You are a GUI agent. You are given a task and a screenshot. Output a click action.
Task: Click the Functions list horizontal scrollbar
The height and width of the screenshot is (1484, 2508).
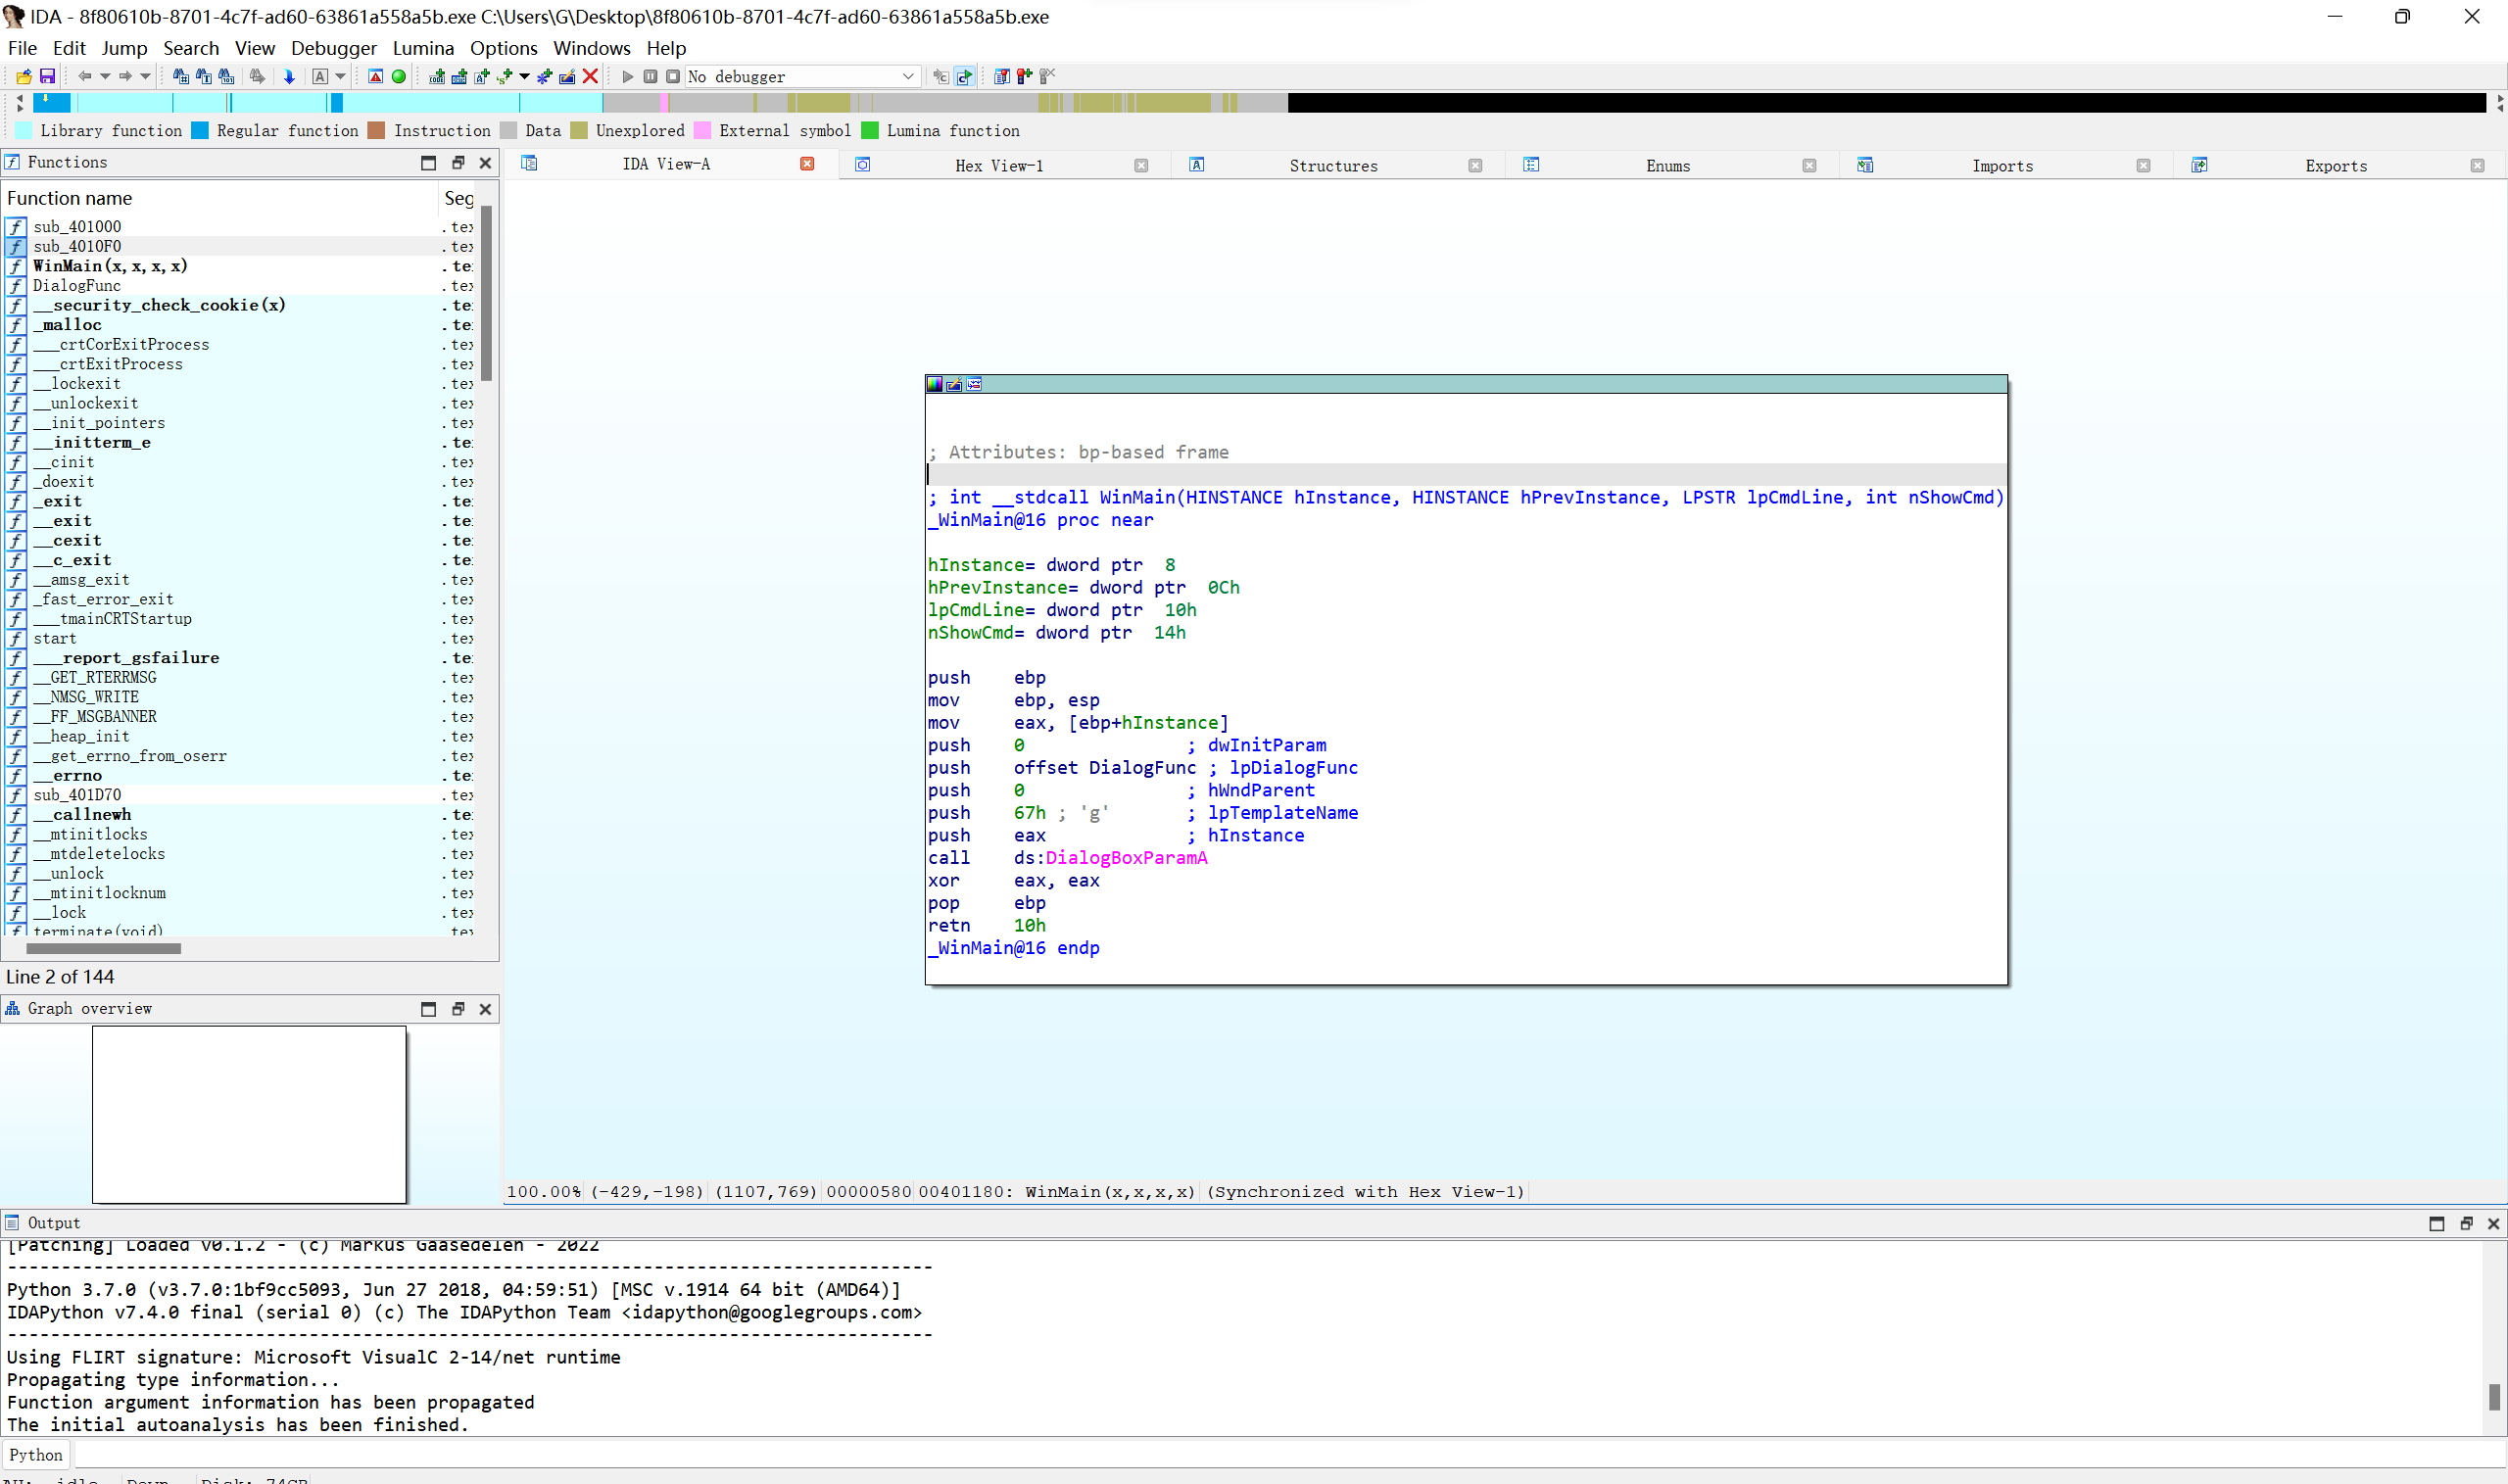(x=104, y=948)
